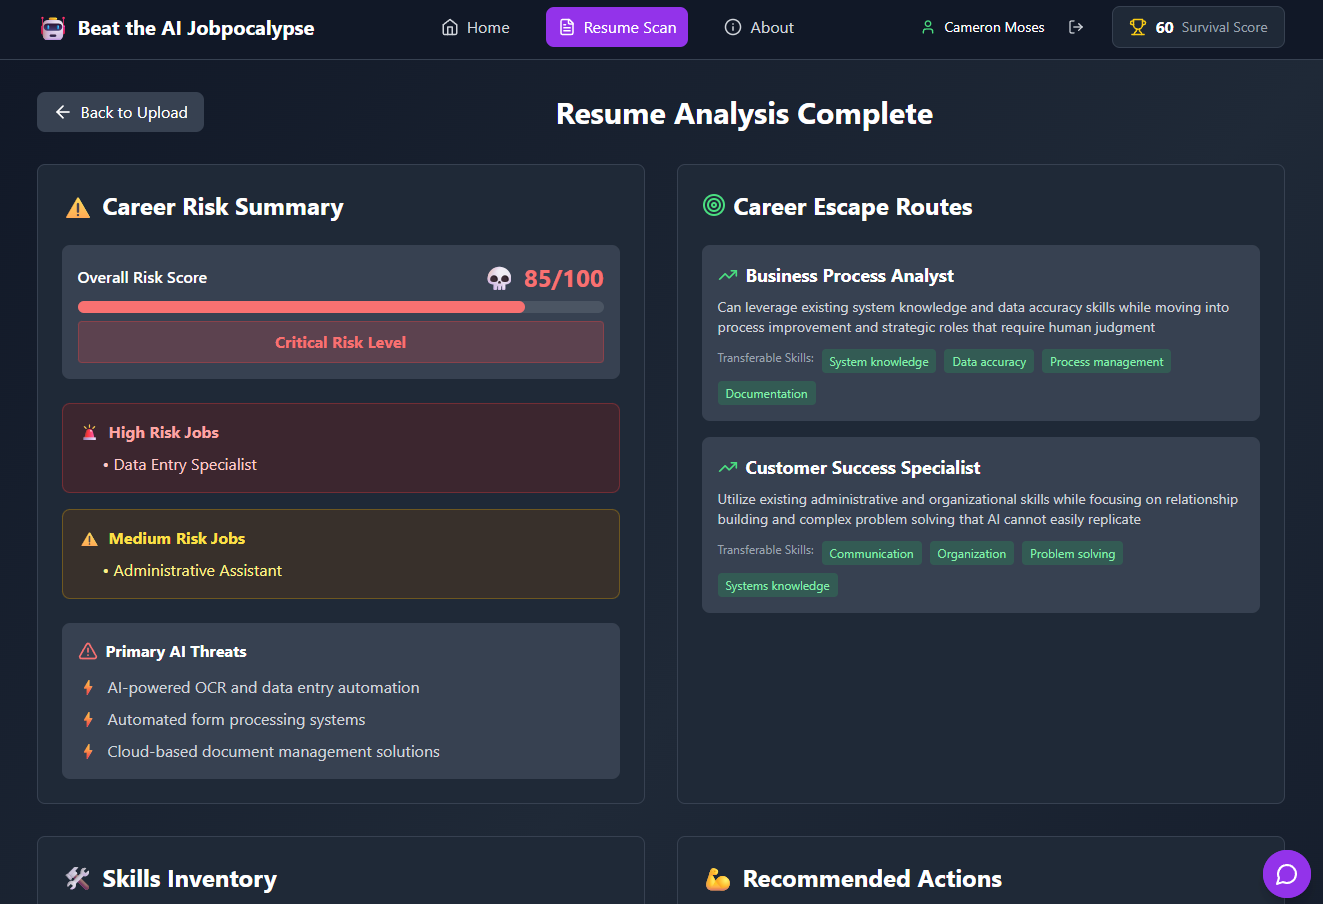Click the warning icon beside Medium Risk Jobs

[x=90, y=539]
